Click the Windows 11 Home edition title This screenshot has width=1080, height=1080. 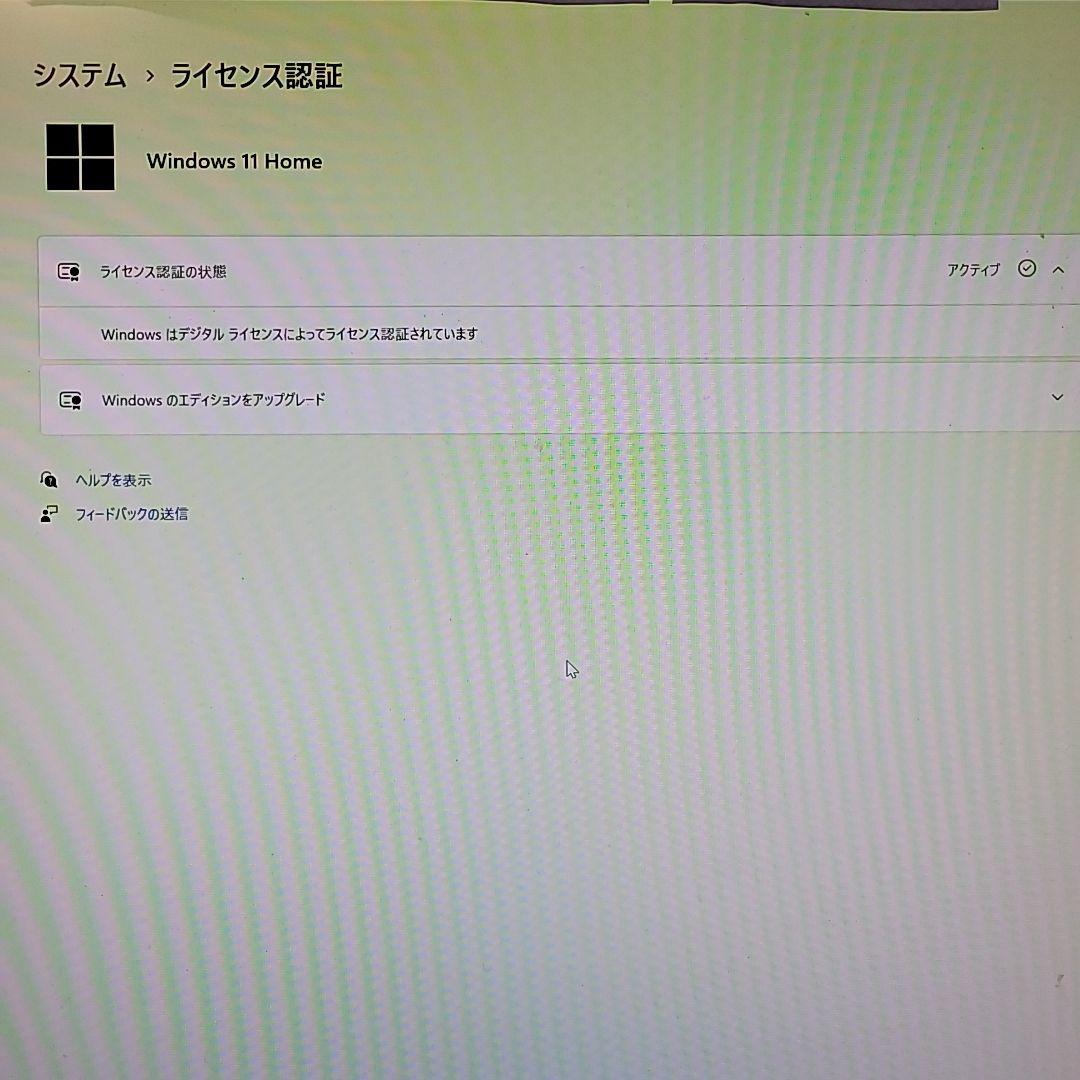pos(234,161)
